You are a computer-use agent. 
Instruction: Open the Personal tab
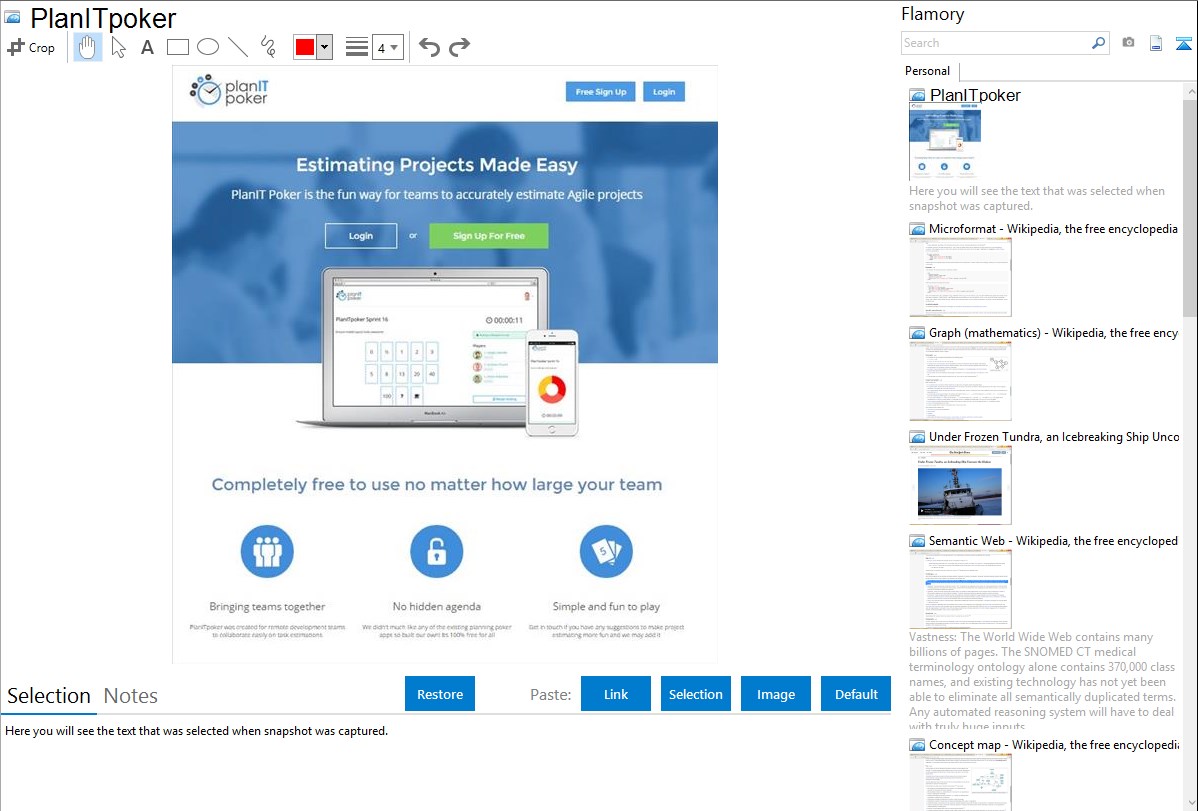click(x=927, y=71)
